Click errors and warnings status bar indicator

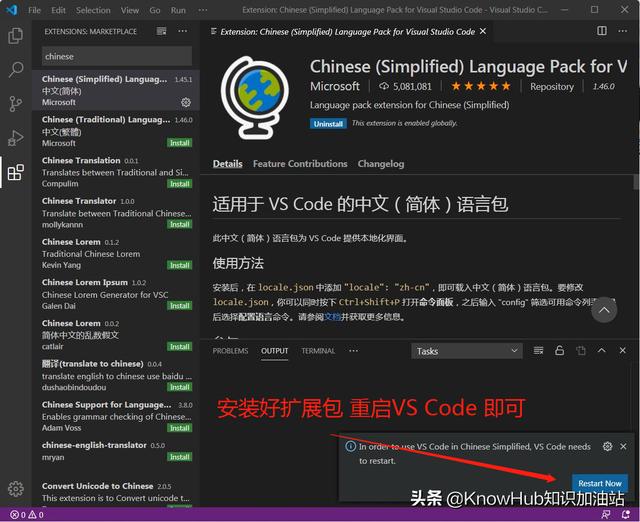pyautogui.click(x=27, y=515)
